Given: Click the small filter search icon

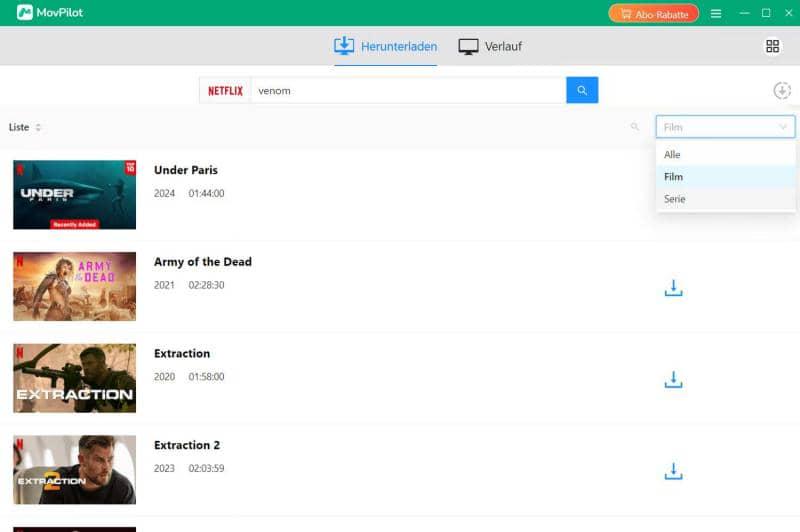Looking at the screenshot, I should tap(635, 126).
